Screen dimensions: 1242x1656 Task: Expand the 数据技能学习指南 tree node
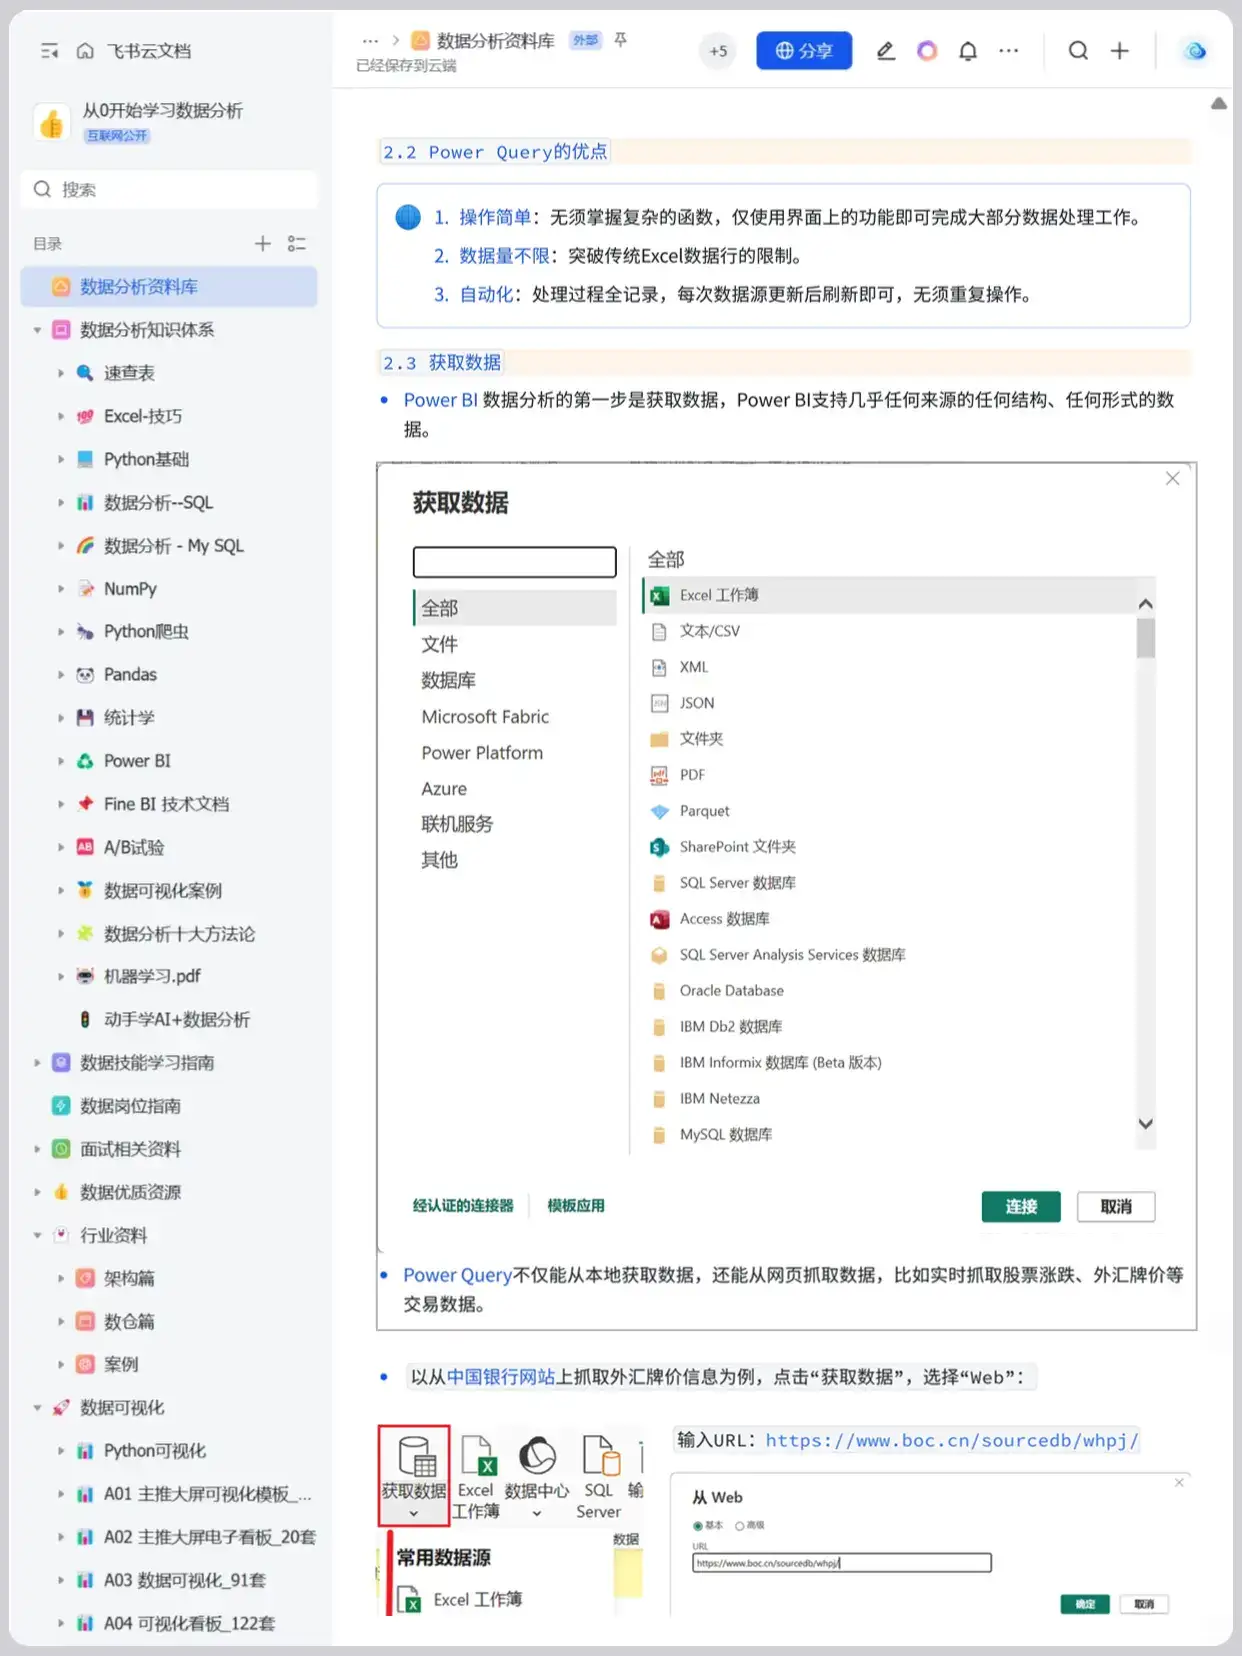37,1063
